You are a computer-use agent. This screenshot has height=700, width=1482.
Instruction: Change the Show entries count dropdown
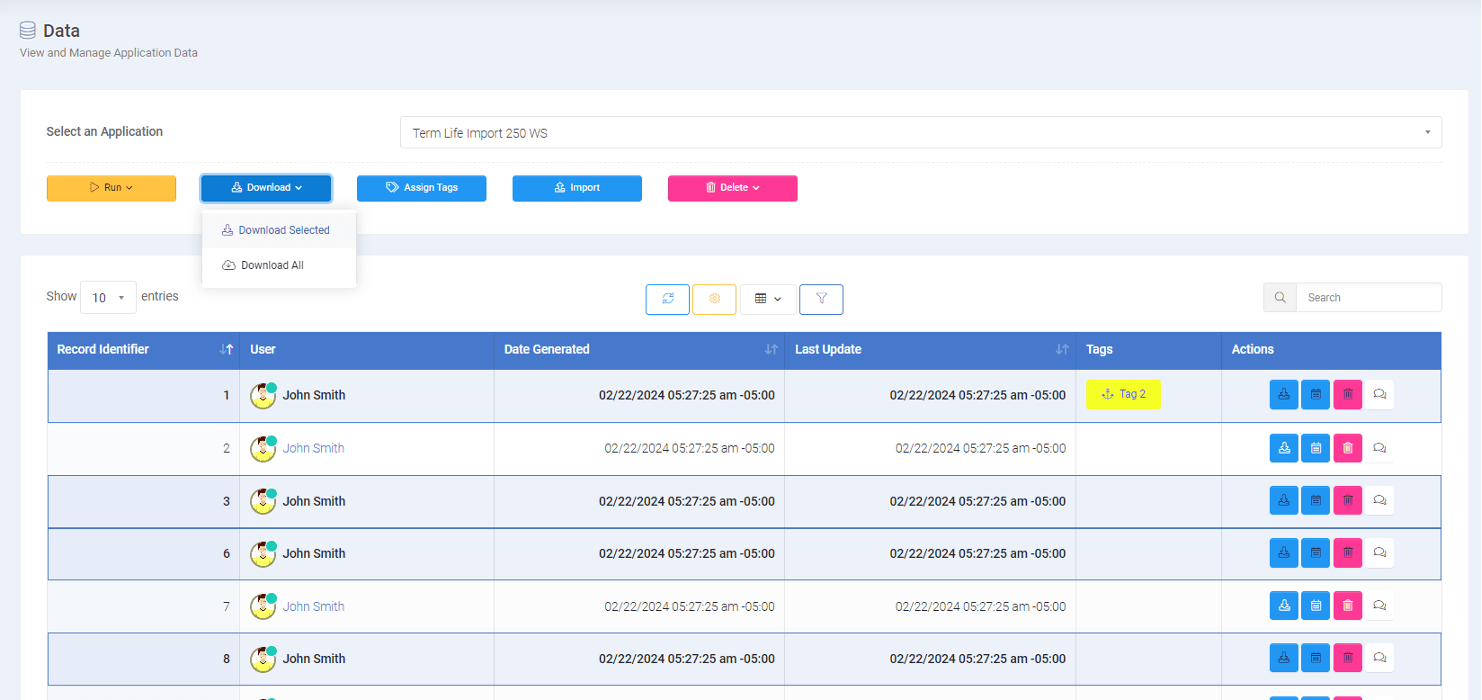pos(108,298)
